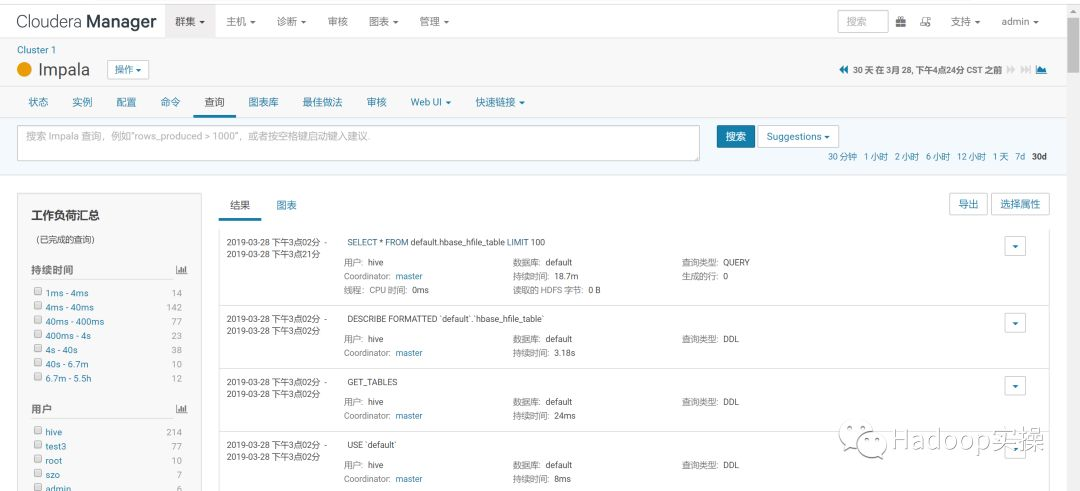This screenshot has height=491, width=1080.
Task: Open the 快速链接 dropdown
Action: (500, 102)
